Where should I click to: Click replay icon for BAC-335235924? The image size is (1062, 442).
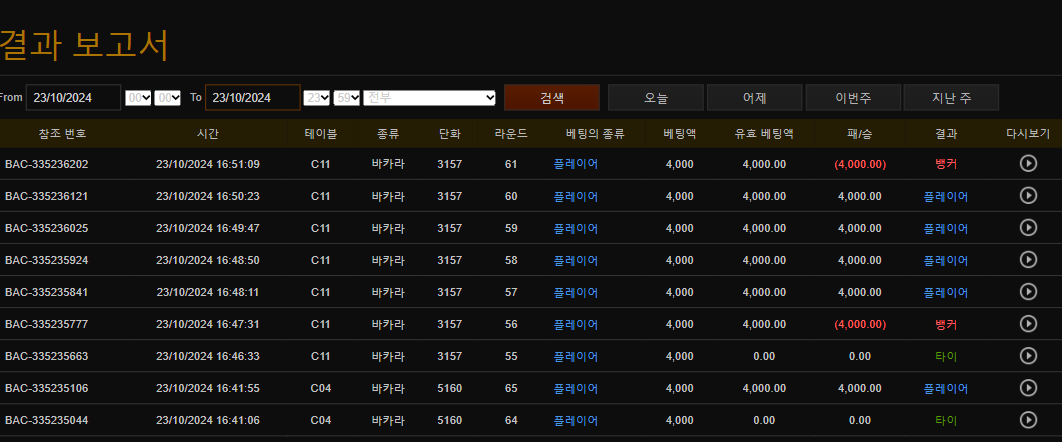coord(1028,260)
